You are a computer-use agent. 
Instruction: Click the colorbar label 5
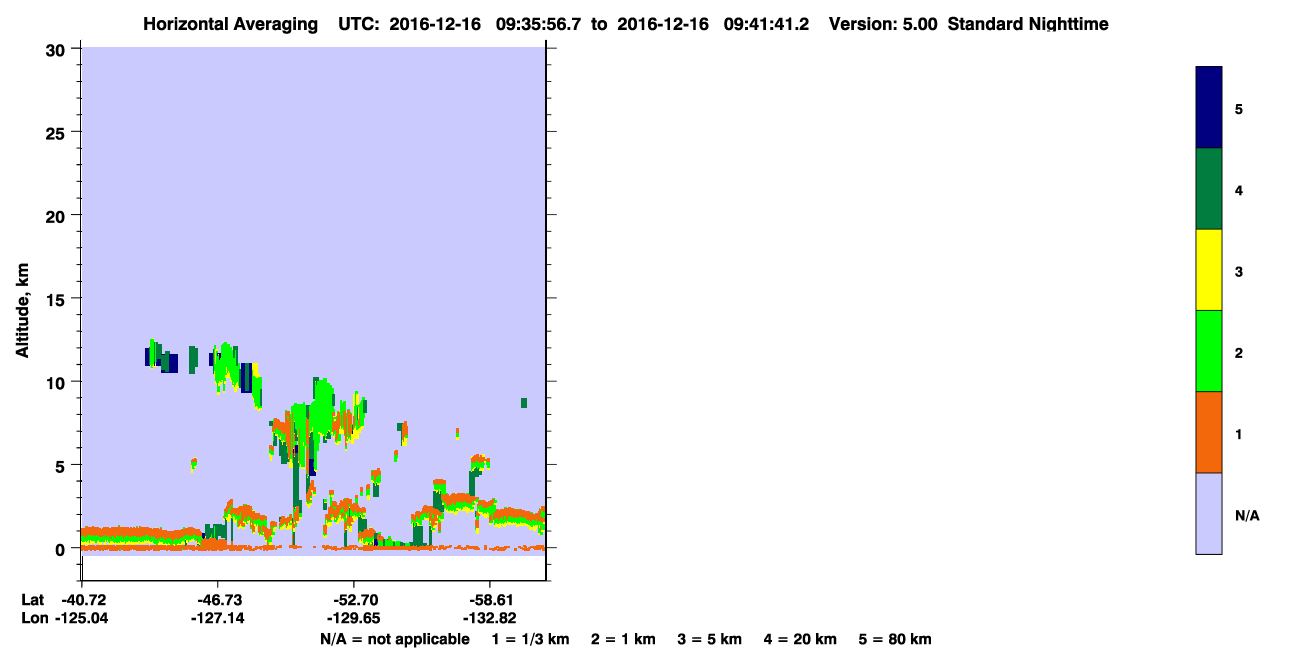[1239, 109]
